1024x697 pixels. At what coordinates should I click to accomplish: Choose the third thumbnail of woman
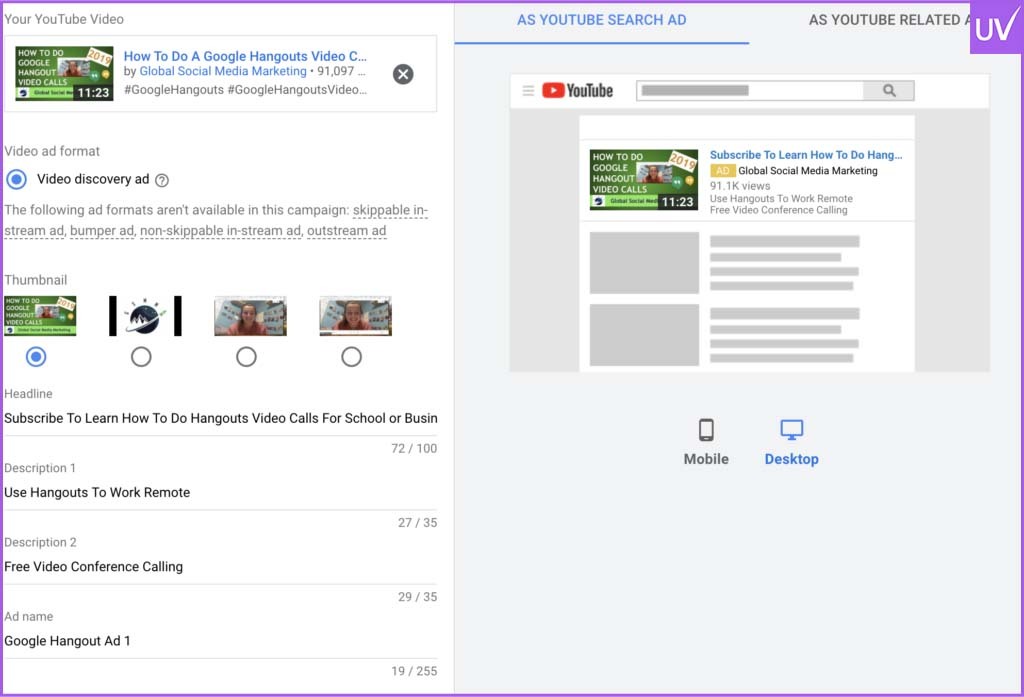click(x=250, y=316)
